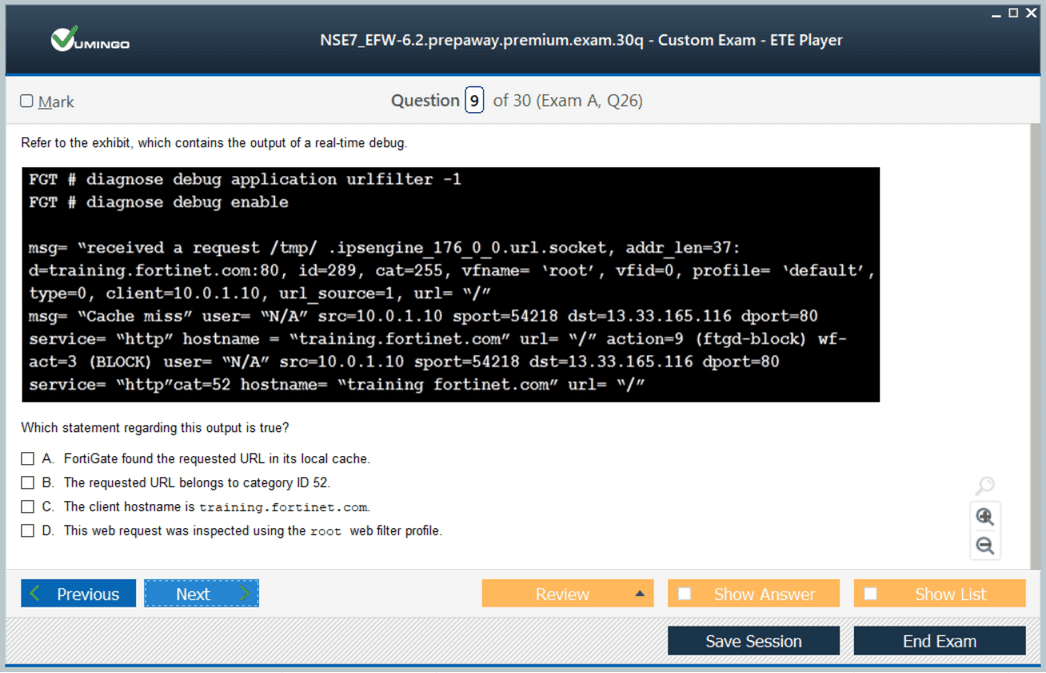Minimize the ETE Player window
The image size is (1046, 673).
pos(996,13)
